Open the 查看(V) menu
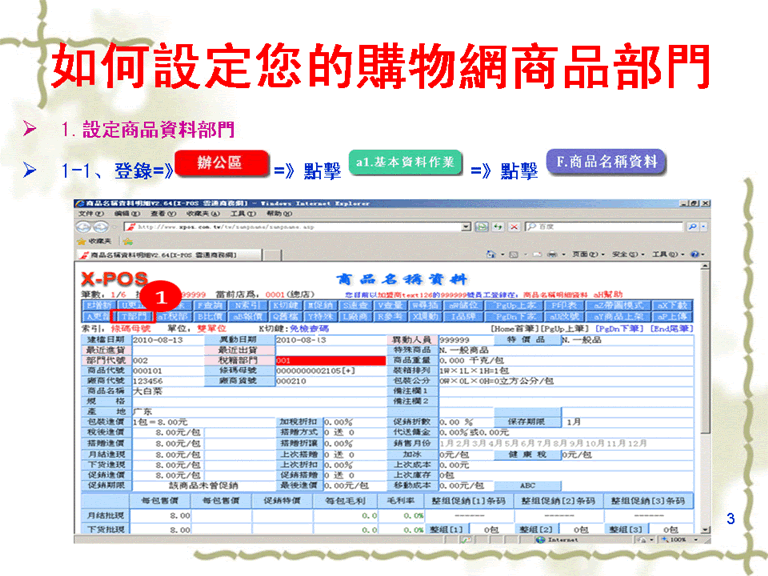The height and width of the screenshot is (576, 768). pos(163,214)
